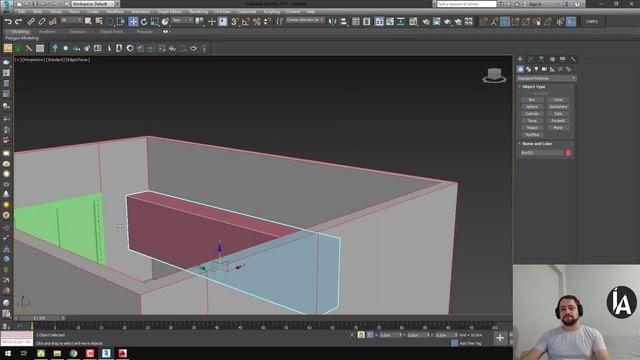Viewport: 640px width, 360px height.
Task: Open the Rendering menu
Action: [198, 12]
